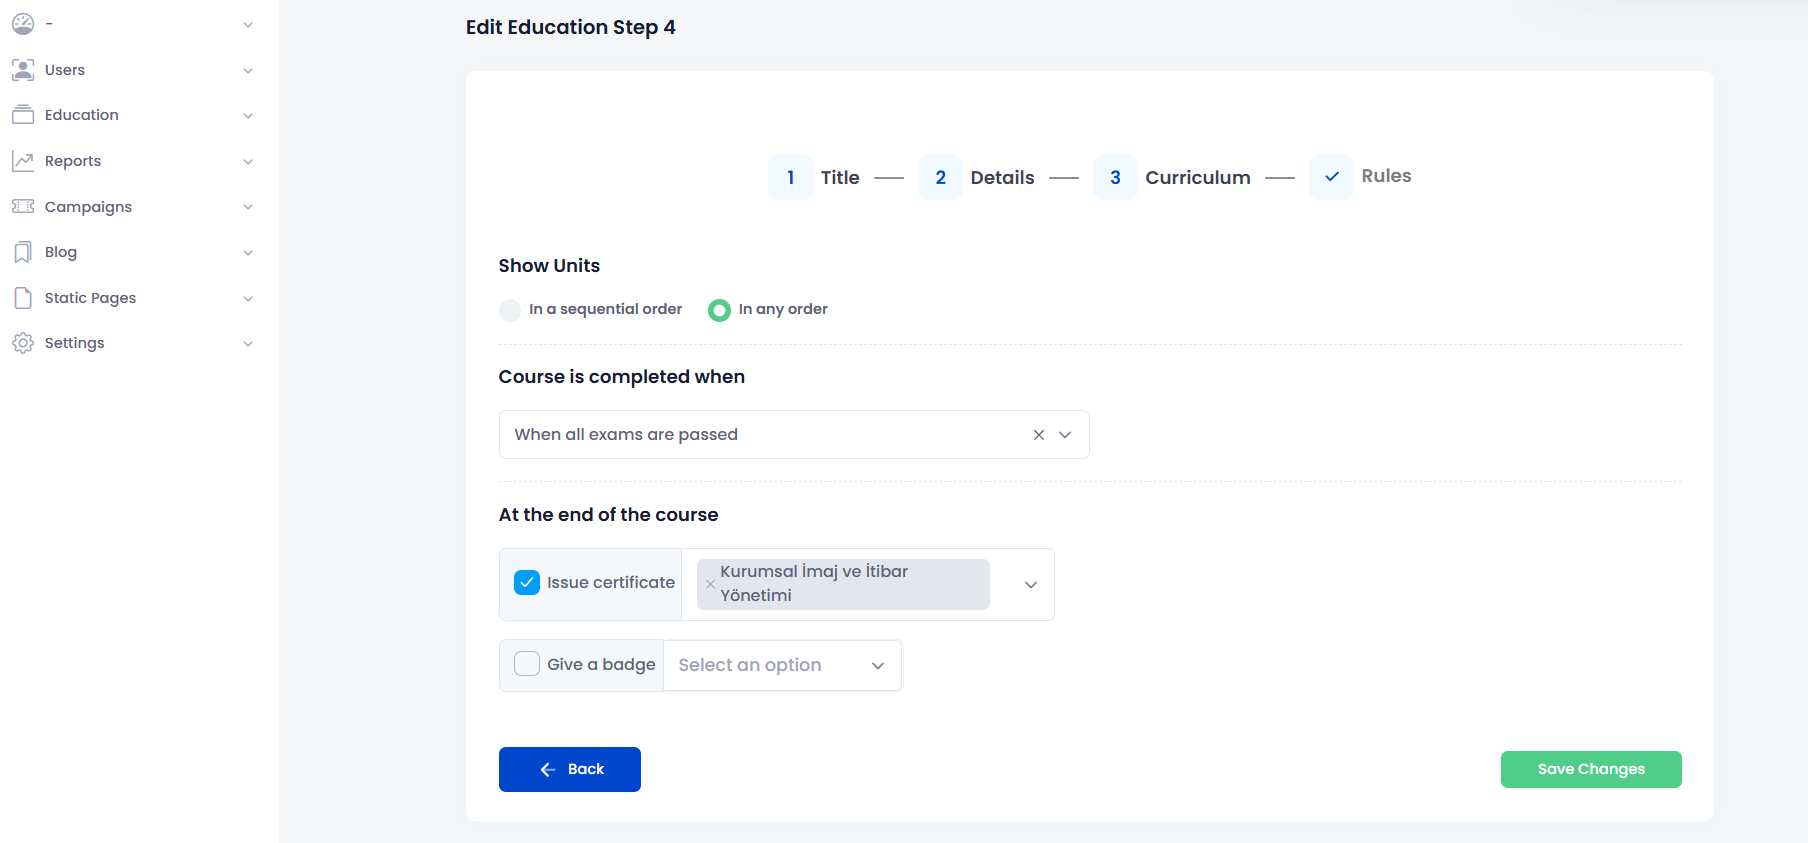
Task: Select "In any order" radio option
Action: (719, 310)
